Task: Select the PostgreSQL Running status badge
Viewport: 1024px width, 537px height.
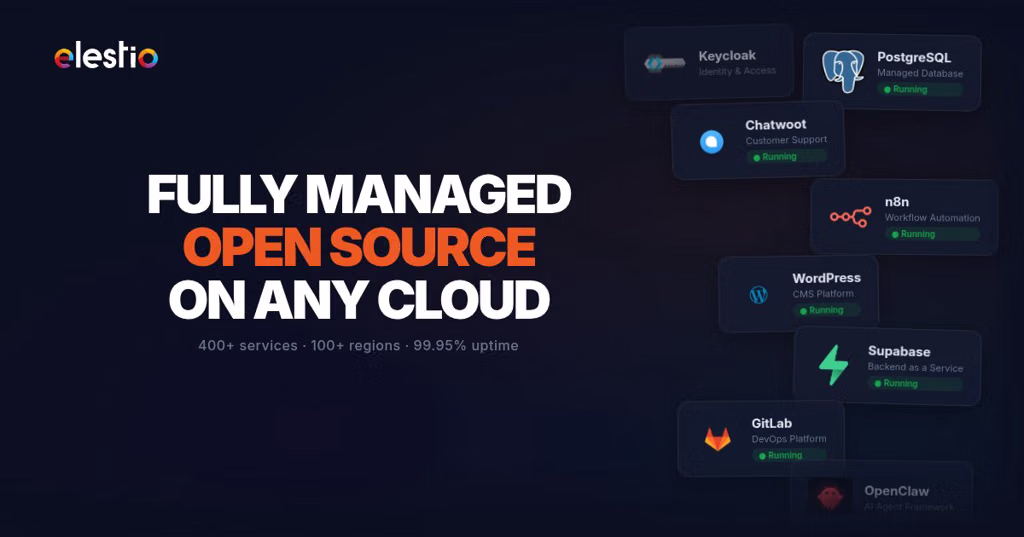Action: [920, 90]
